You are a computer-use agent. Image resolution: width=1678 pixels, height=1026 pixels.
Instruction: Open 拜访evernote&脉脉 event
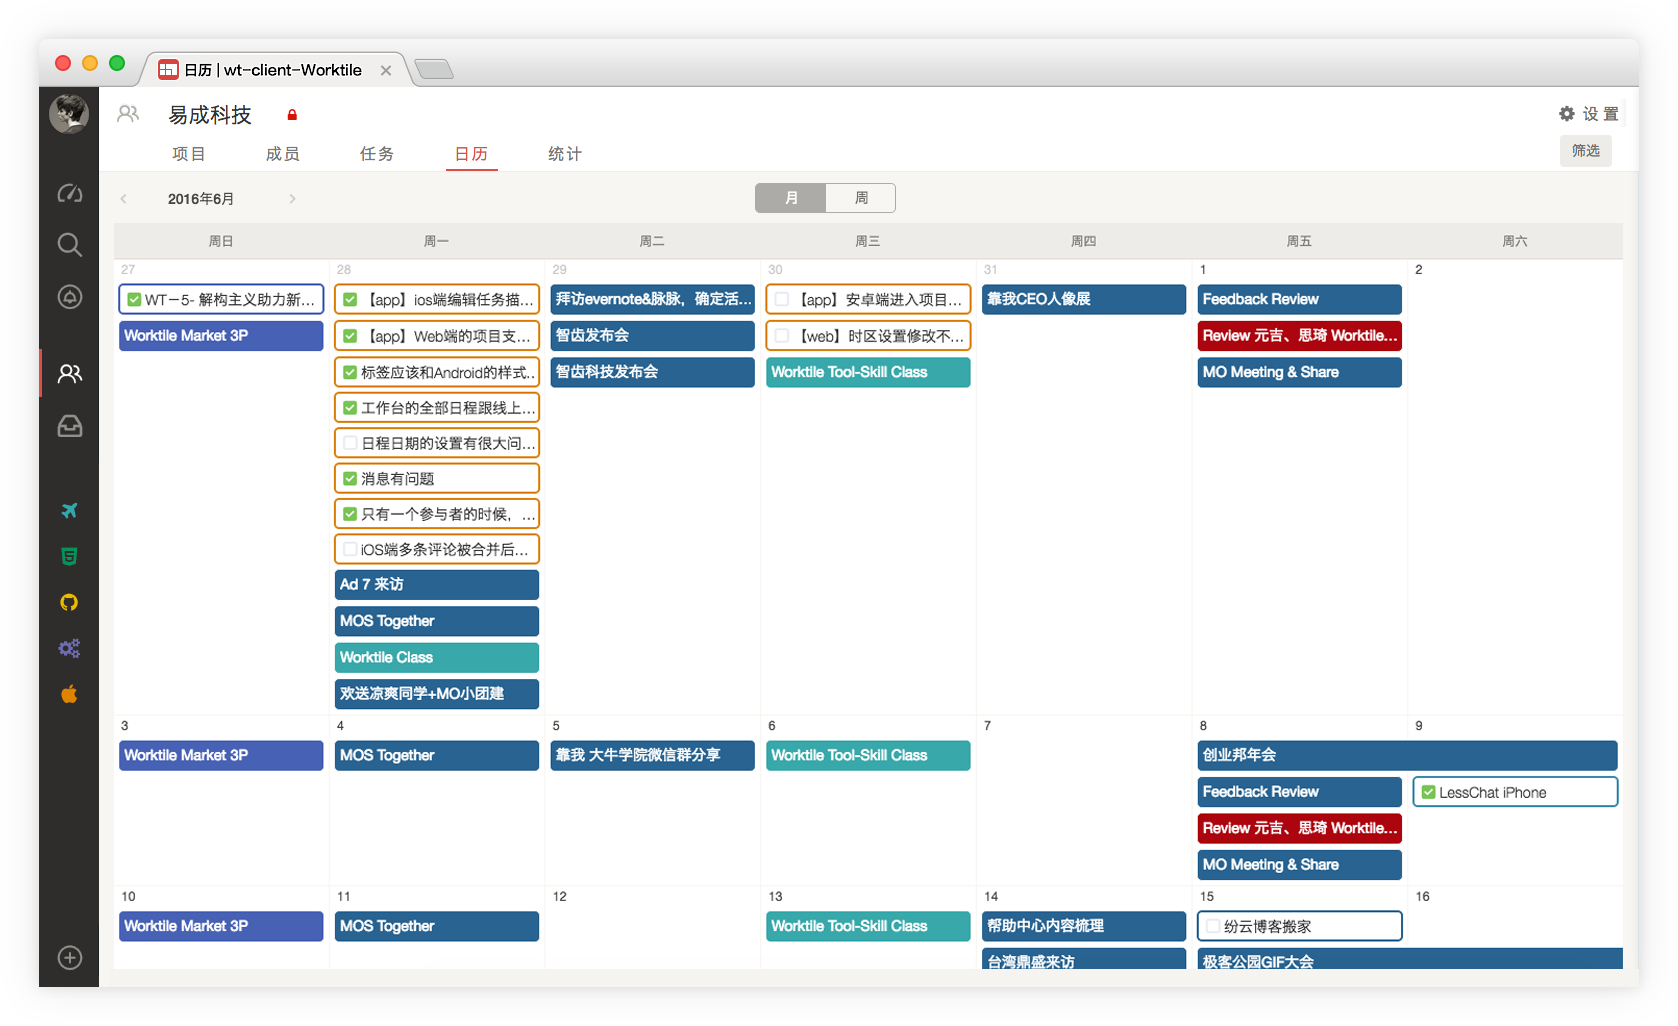tap(653, 299)
